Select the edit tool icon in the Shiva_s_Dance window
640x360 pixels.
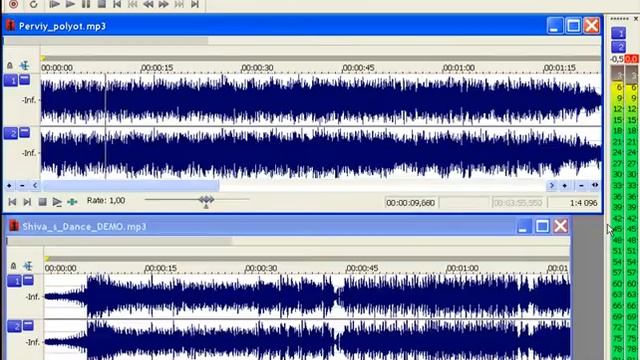(28, 266)
